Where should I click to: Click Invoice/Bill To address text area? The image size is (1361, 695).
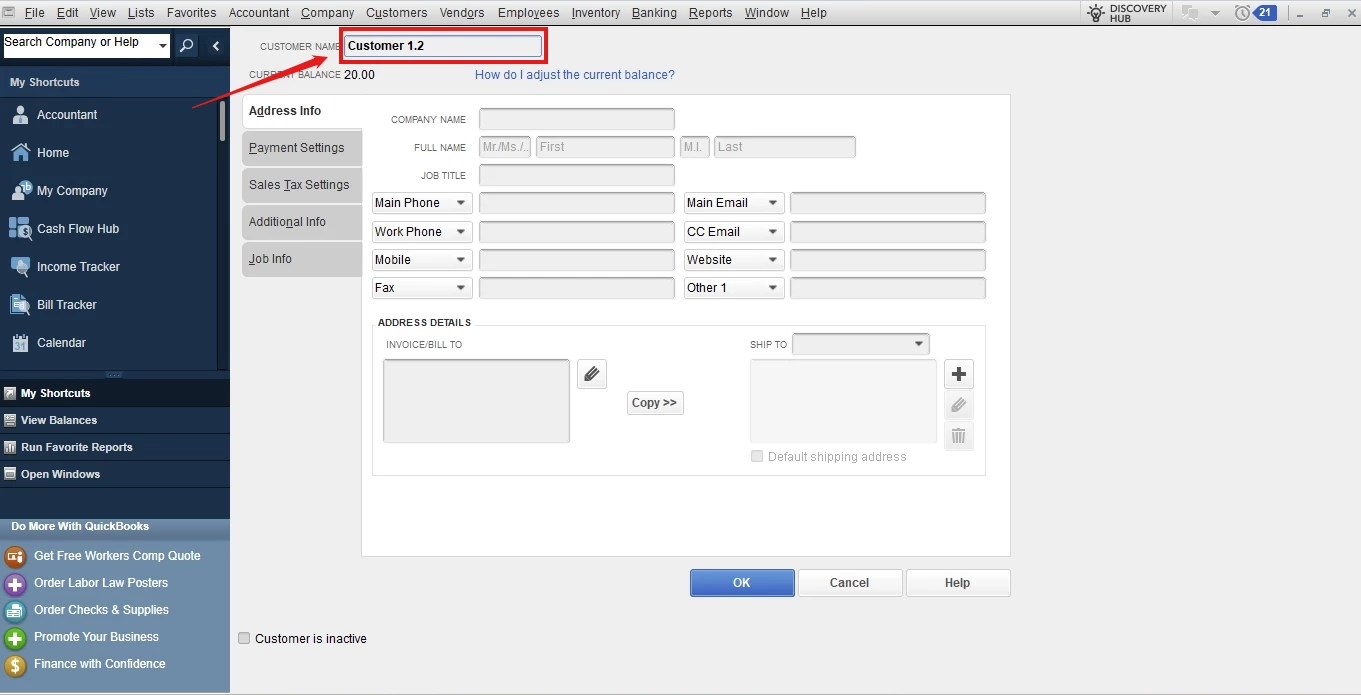[x=476, y=401]
